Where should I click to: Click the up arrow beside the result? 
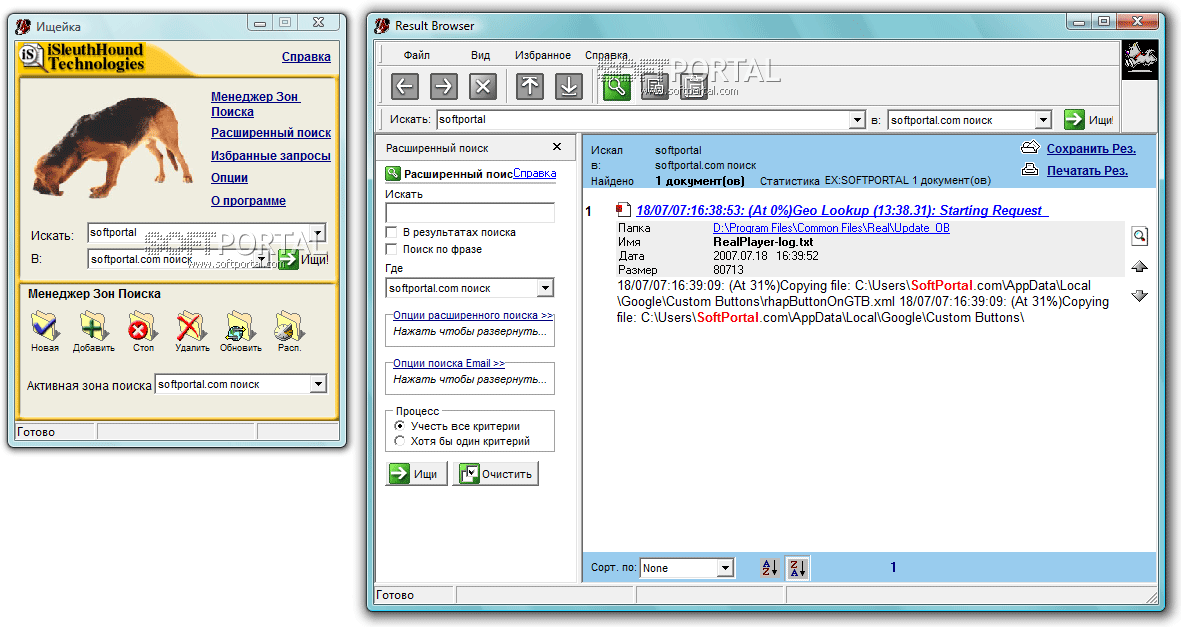[x=1140, y=266]
